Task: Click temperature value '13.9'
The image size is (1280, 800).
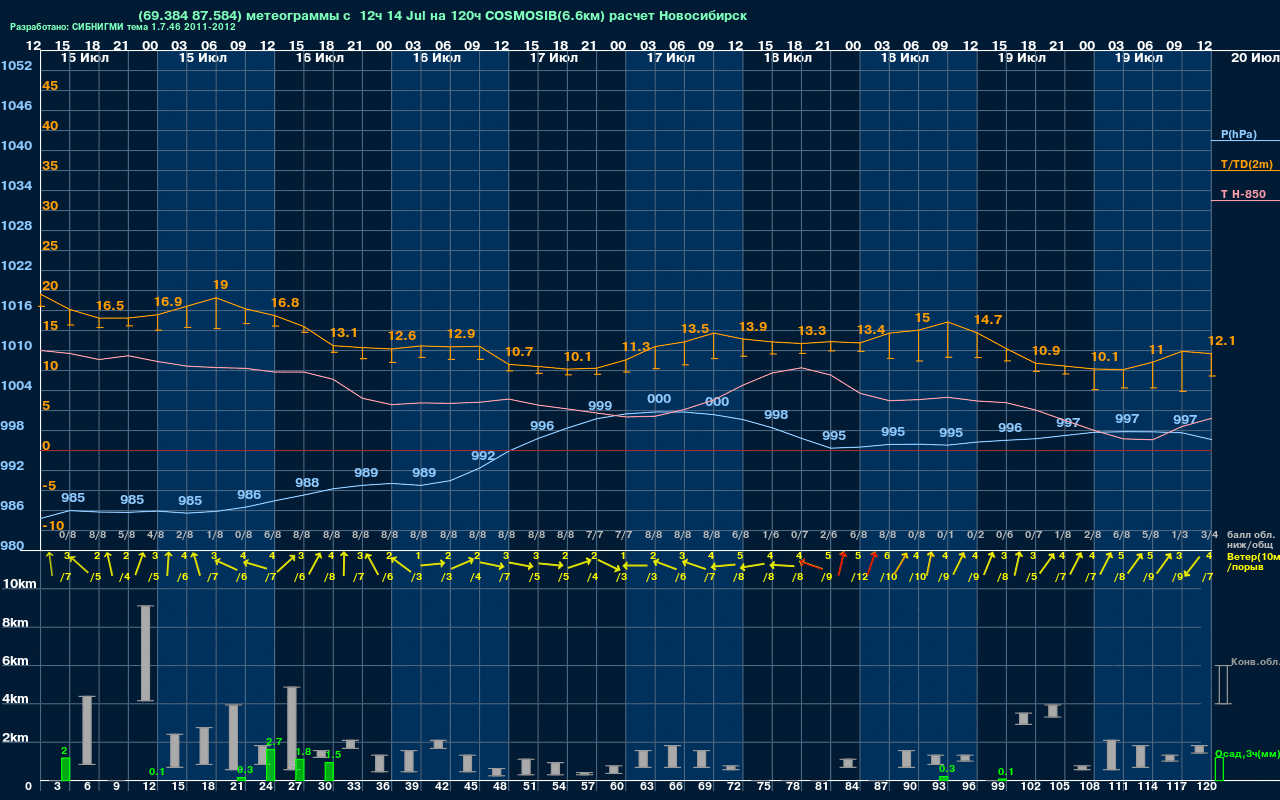Action: coord(753,327)
